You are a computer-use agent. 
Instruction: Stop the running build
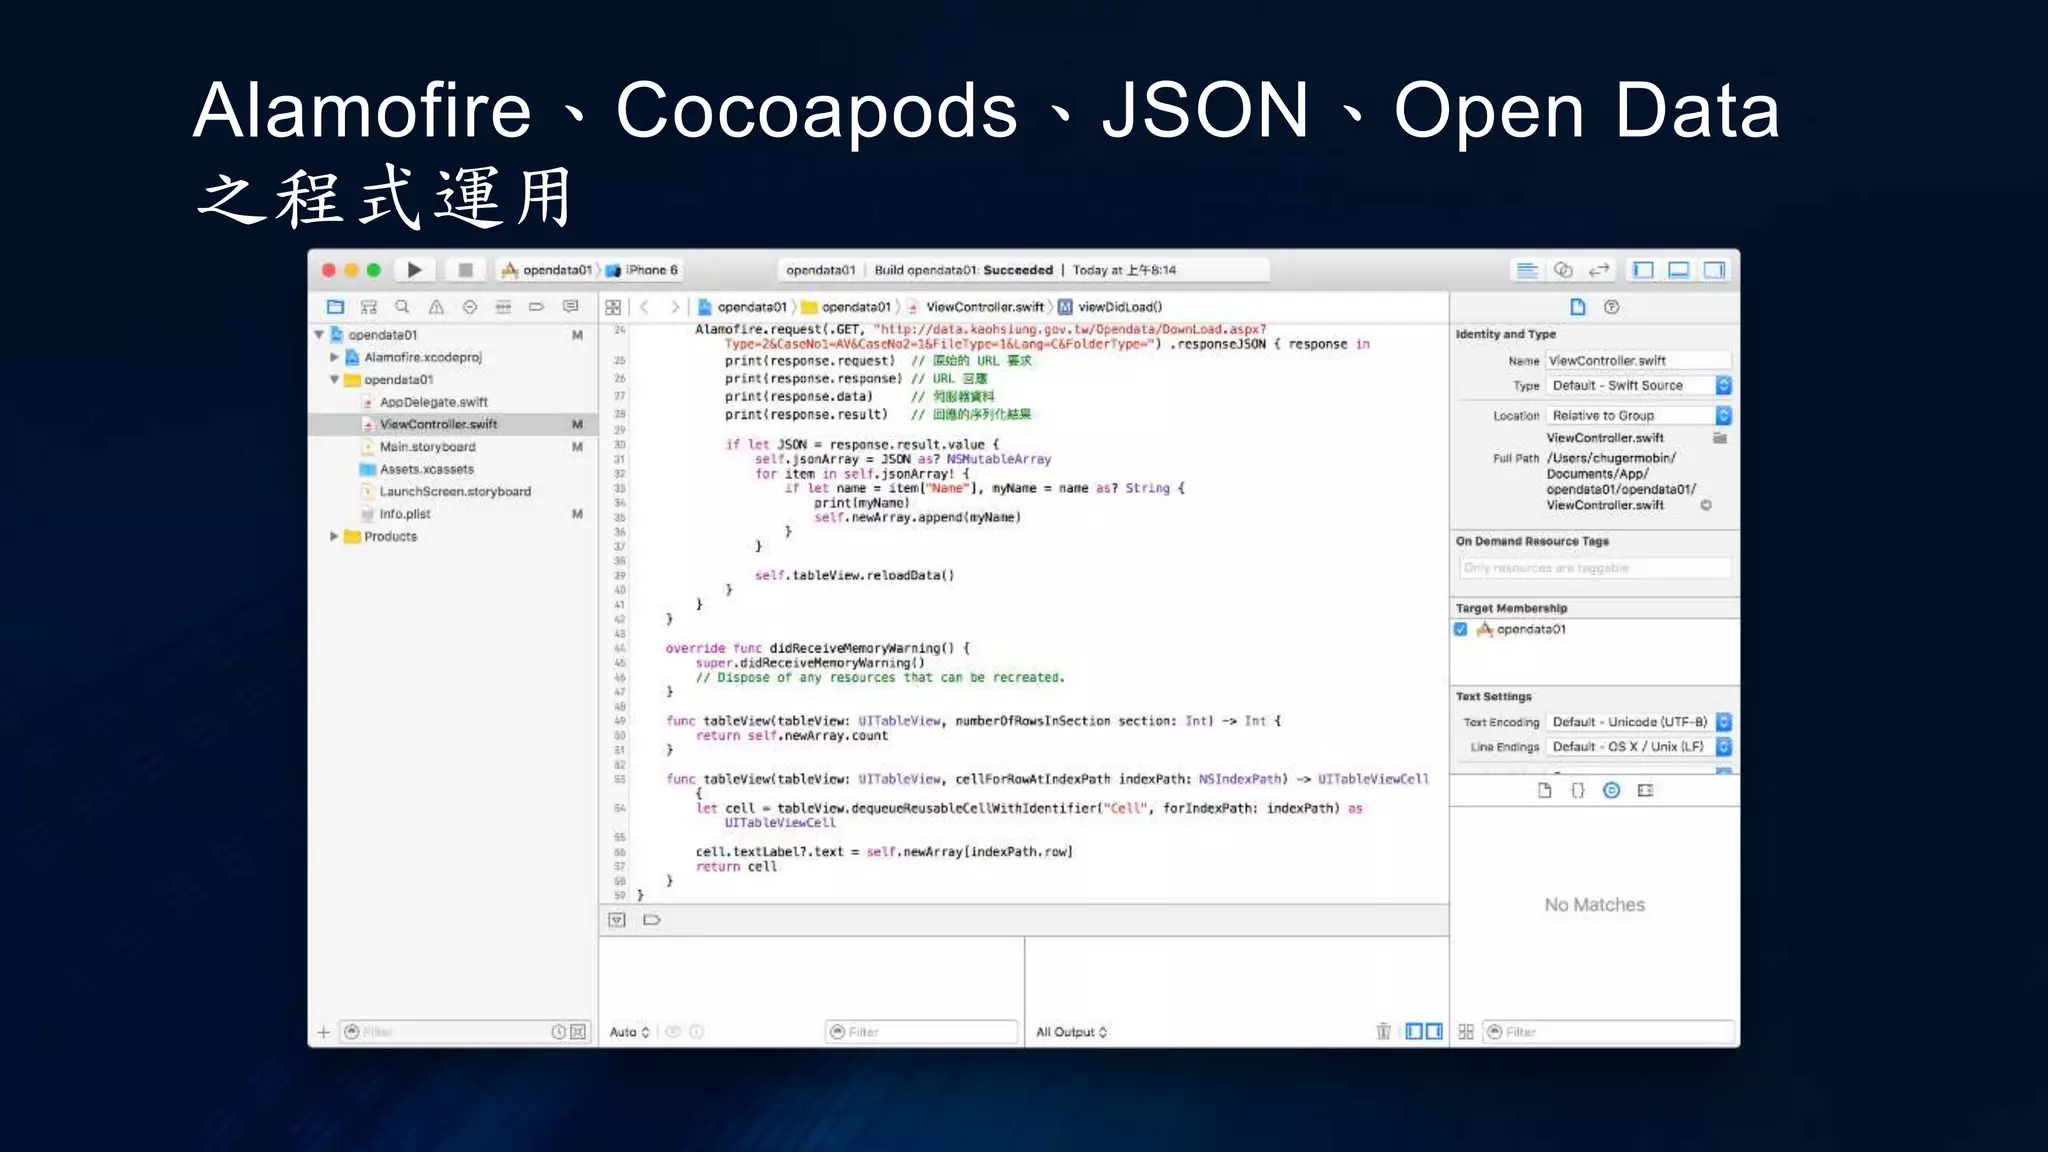[x=465, y=270]
